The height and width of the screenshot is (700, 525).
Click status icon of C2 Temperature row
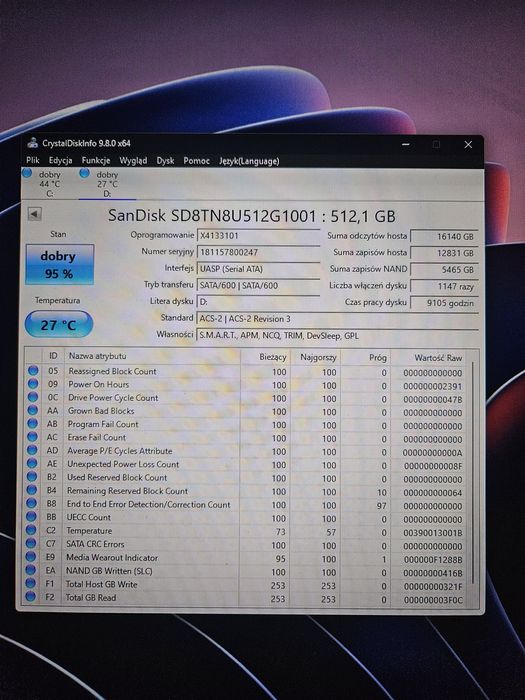click(x=31, y=530)
